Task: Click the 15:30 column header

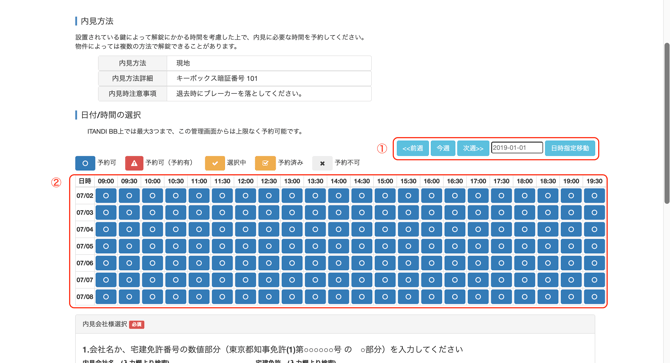Action: click(408, 181)
